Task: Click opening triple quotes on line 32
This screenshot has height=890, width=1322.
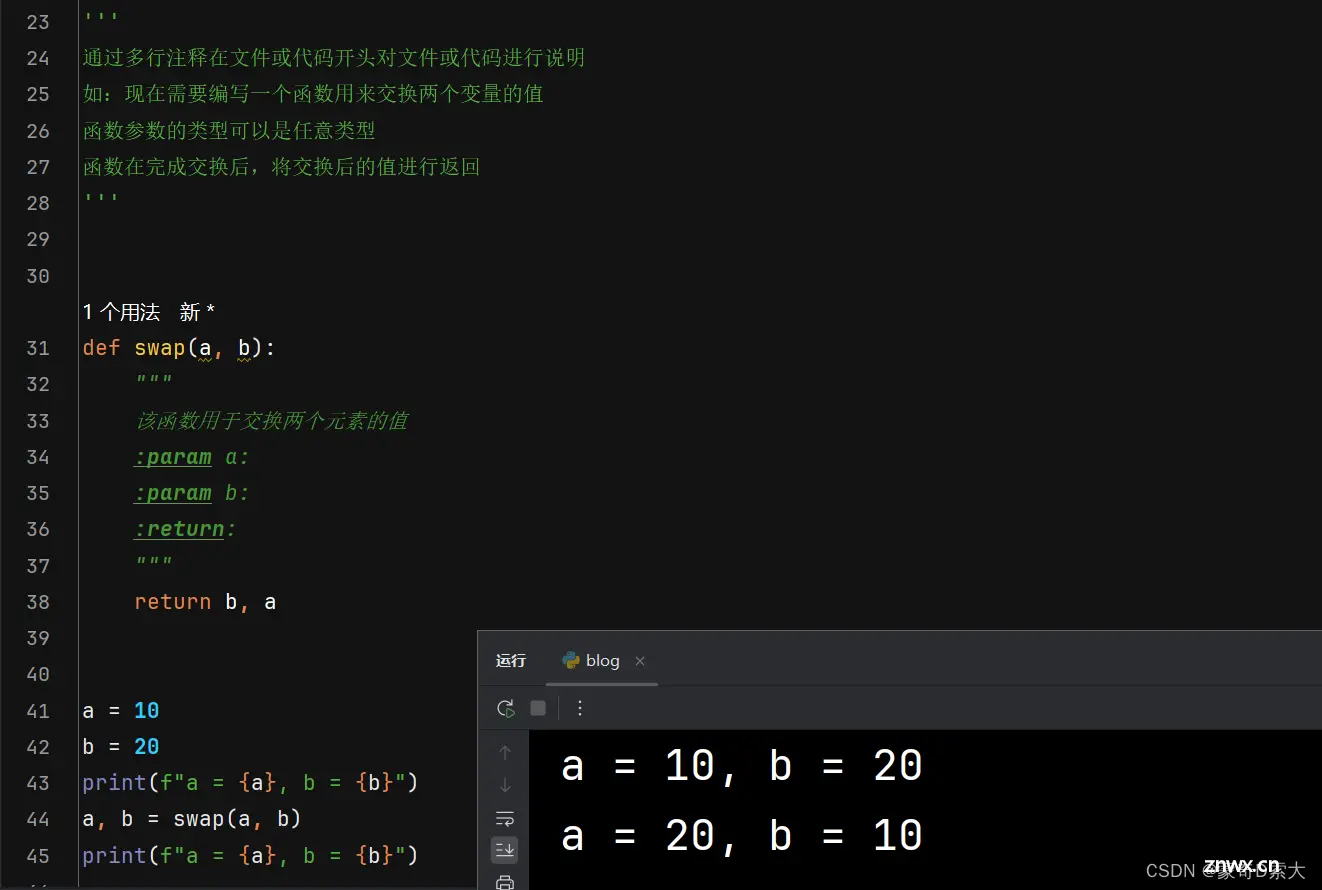Action: click(153, 381)
